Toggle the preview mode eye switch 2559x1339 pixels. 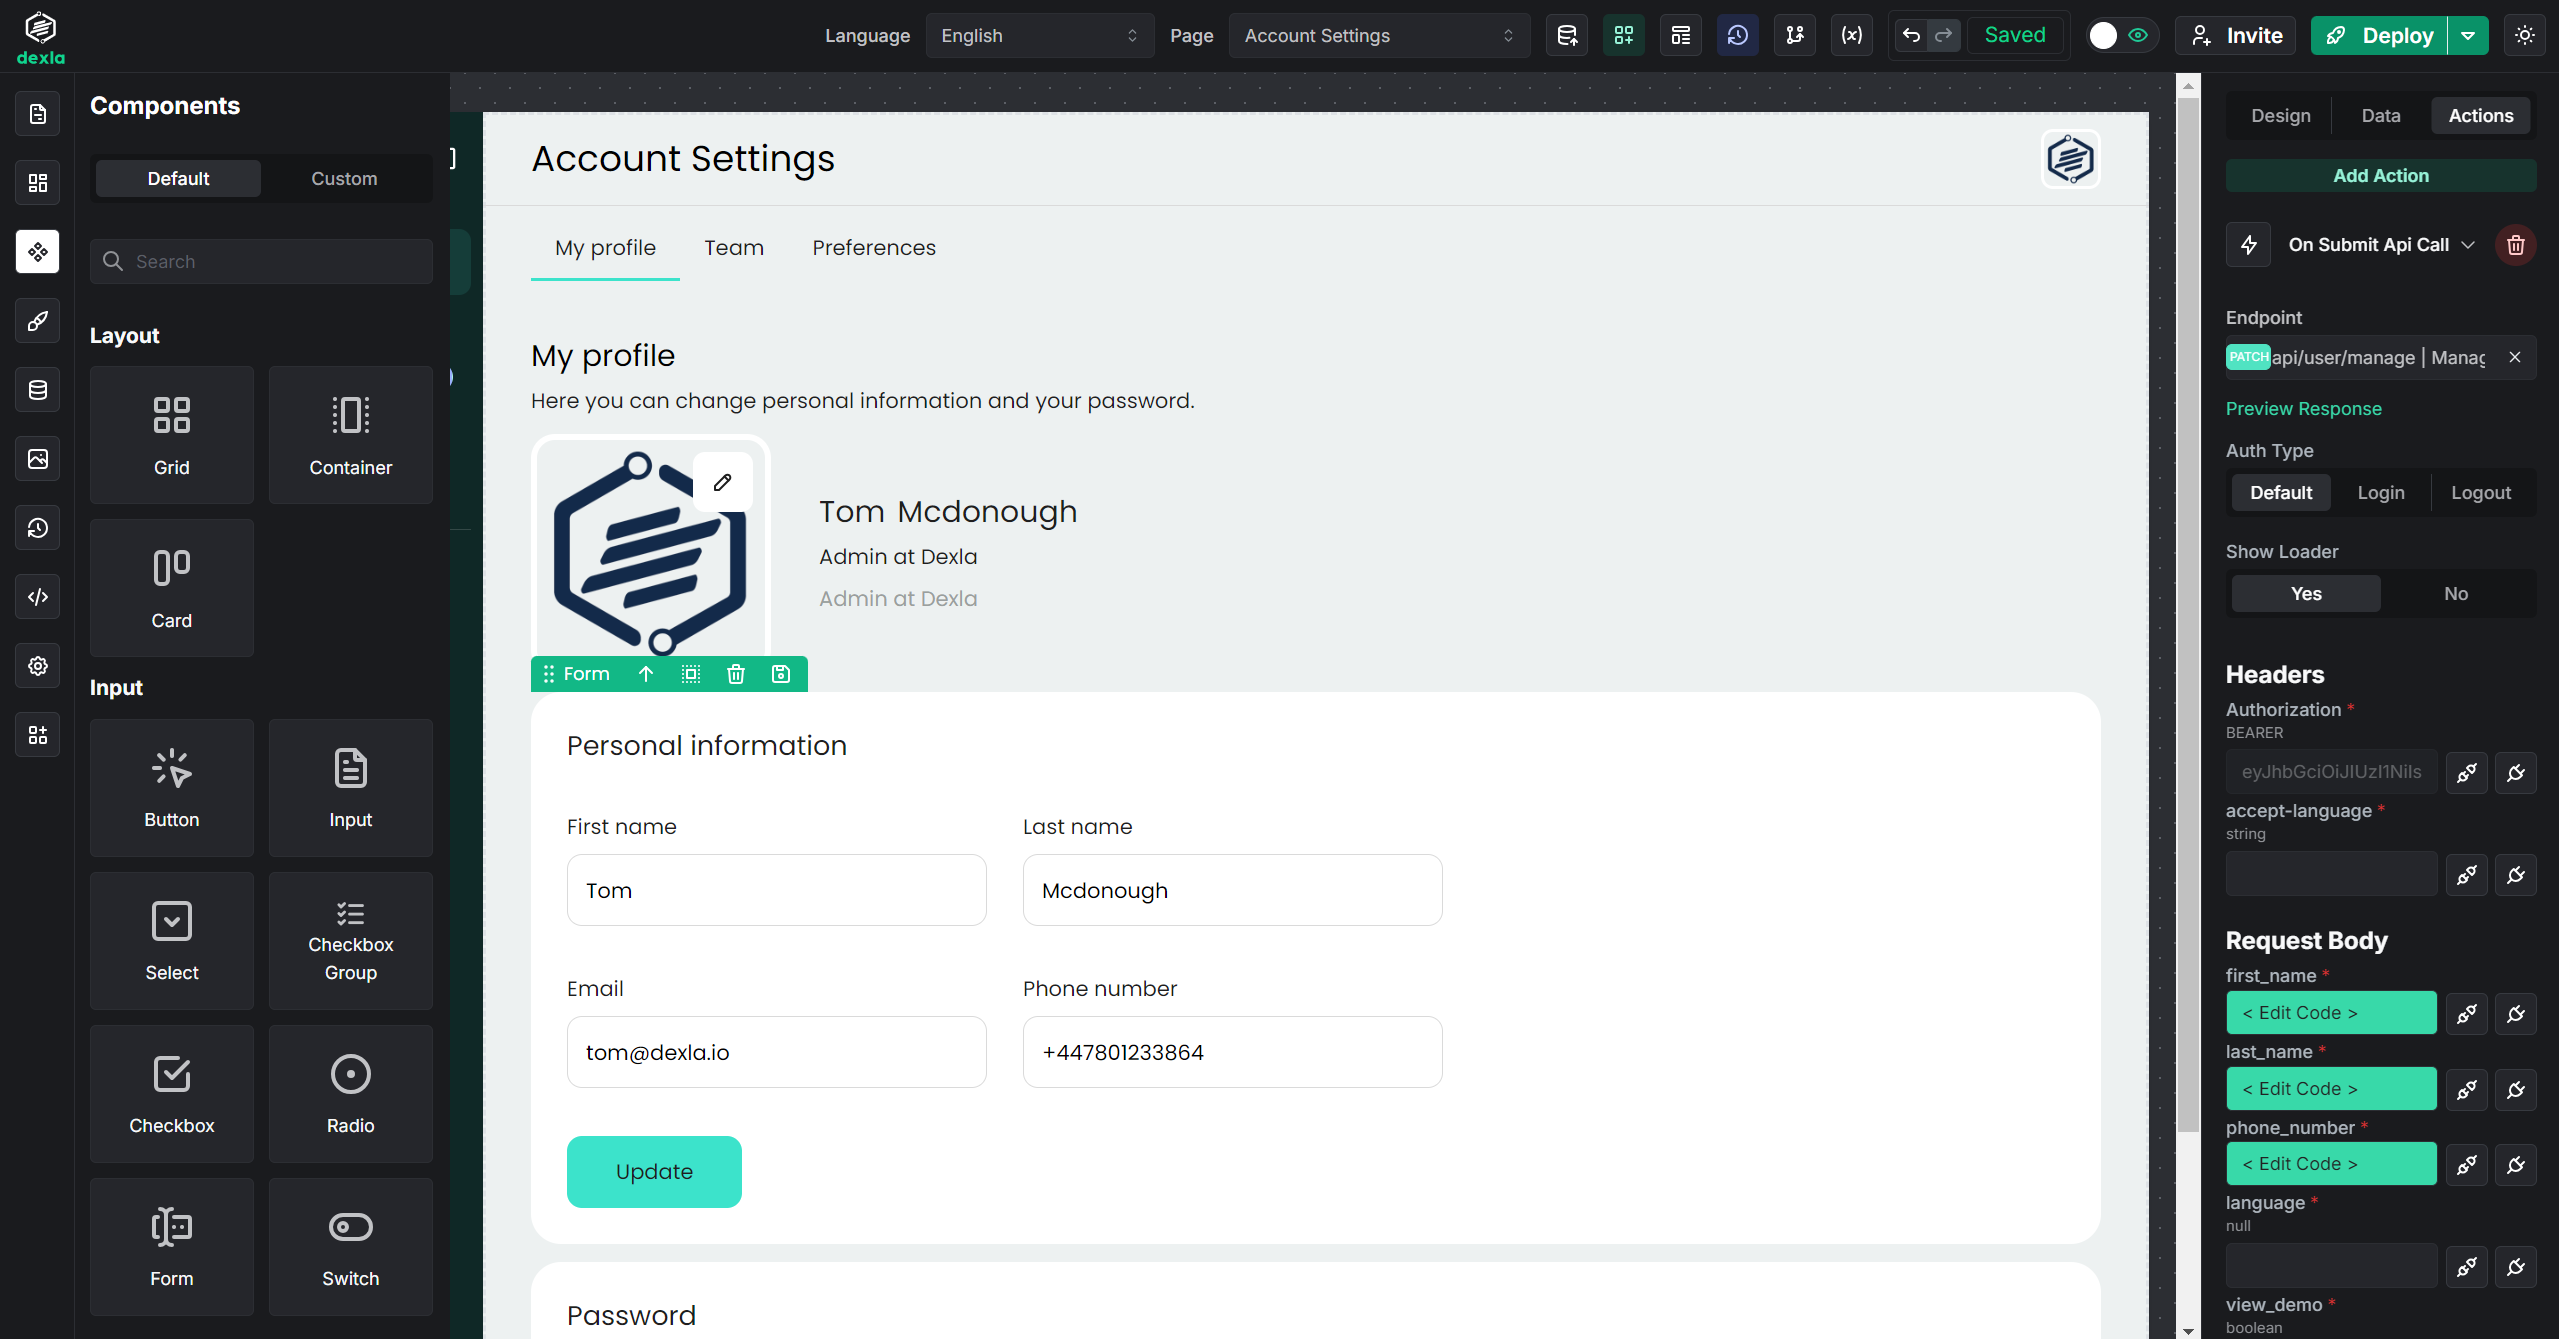(2119, 36)
